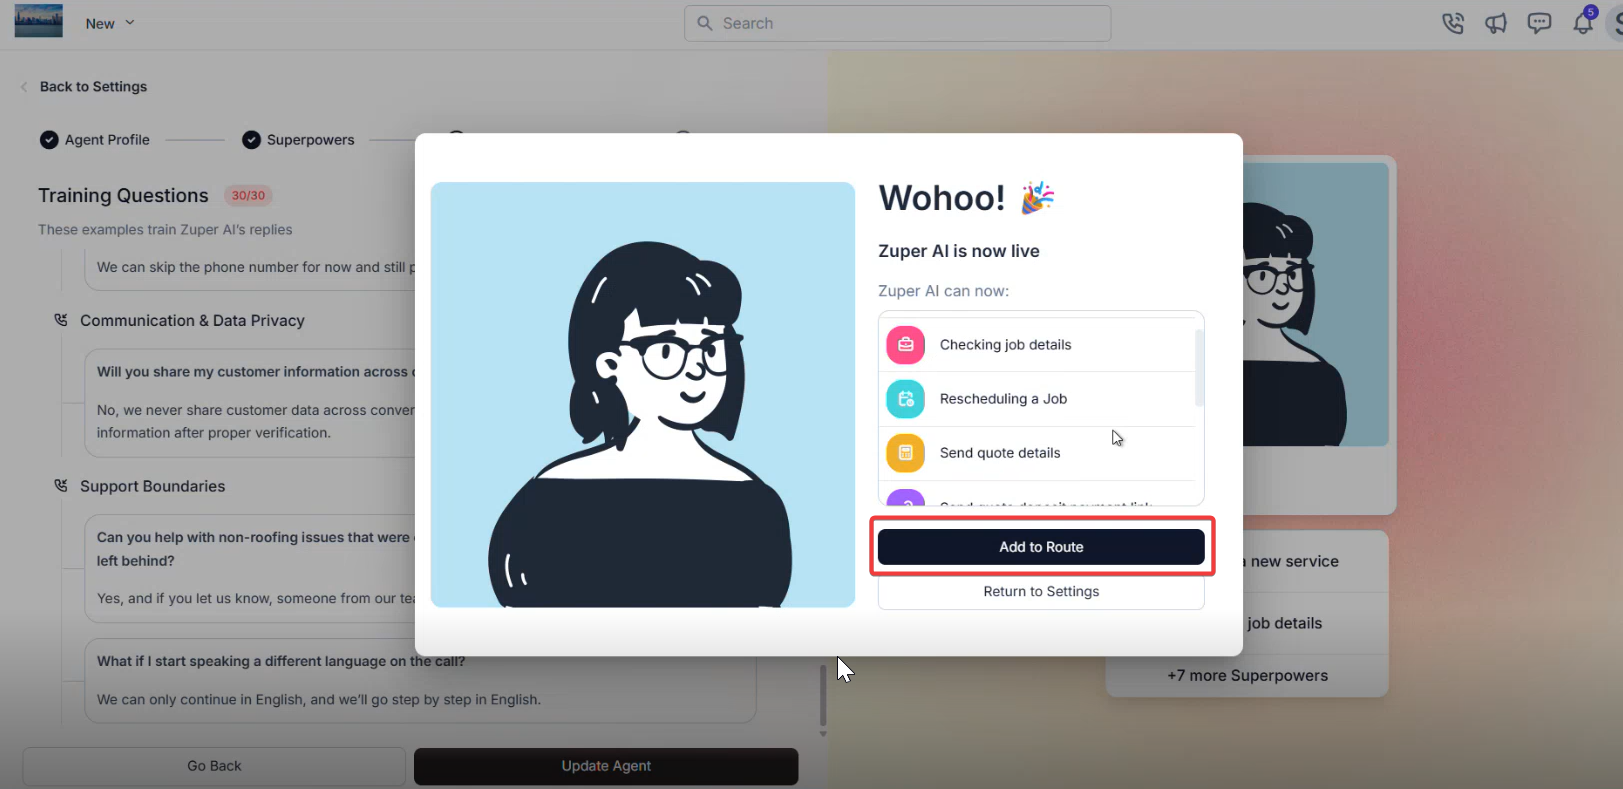1623x789 pixels.
Task: Open the different language question card
Action: (420, 681)
